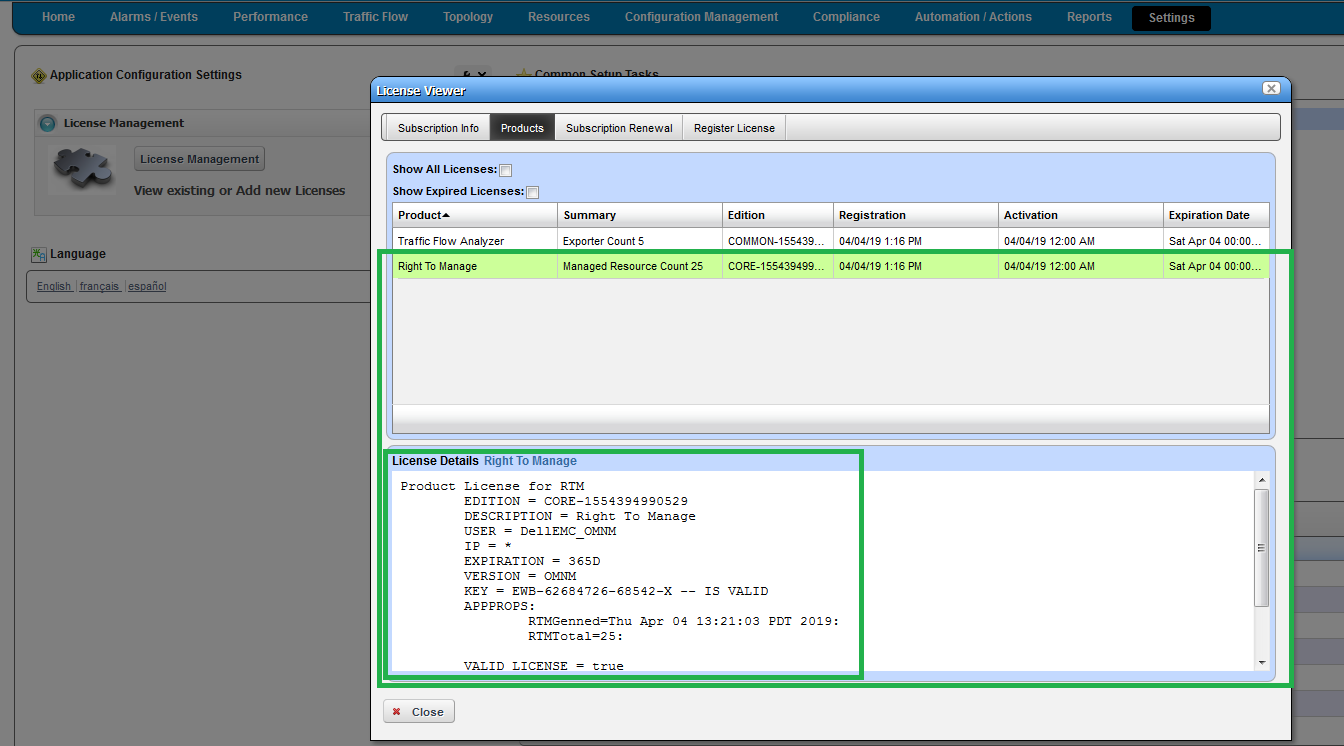1344x746 pixels.
Task: Click the Common Setup Tasks star icon
Action: pos(524,73)
